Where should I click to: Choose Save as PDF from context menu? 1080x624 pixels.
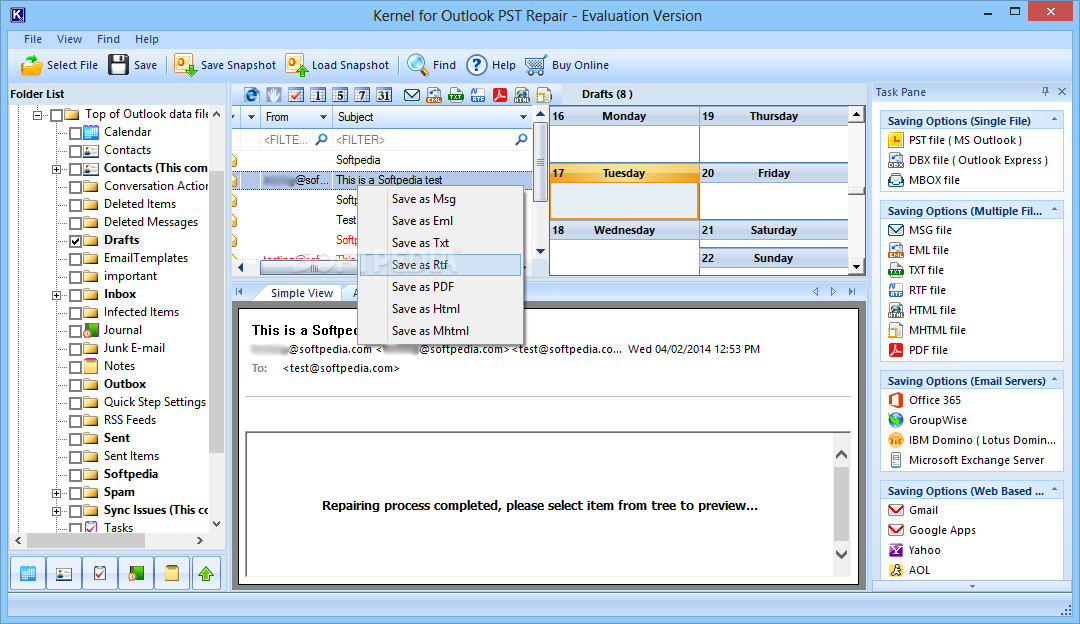pyautogui.click(x=440, y=287)
